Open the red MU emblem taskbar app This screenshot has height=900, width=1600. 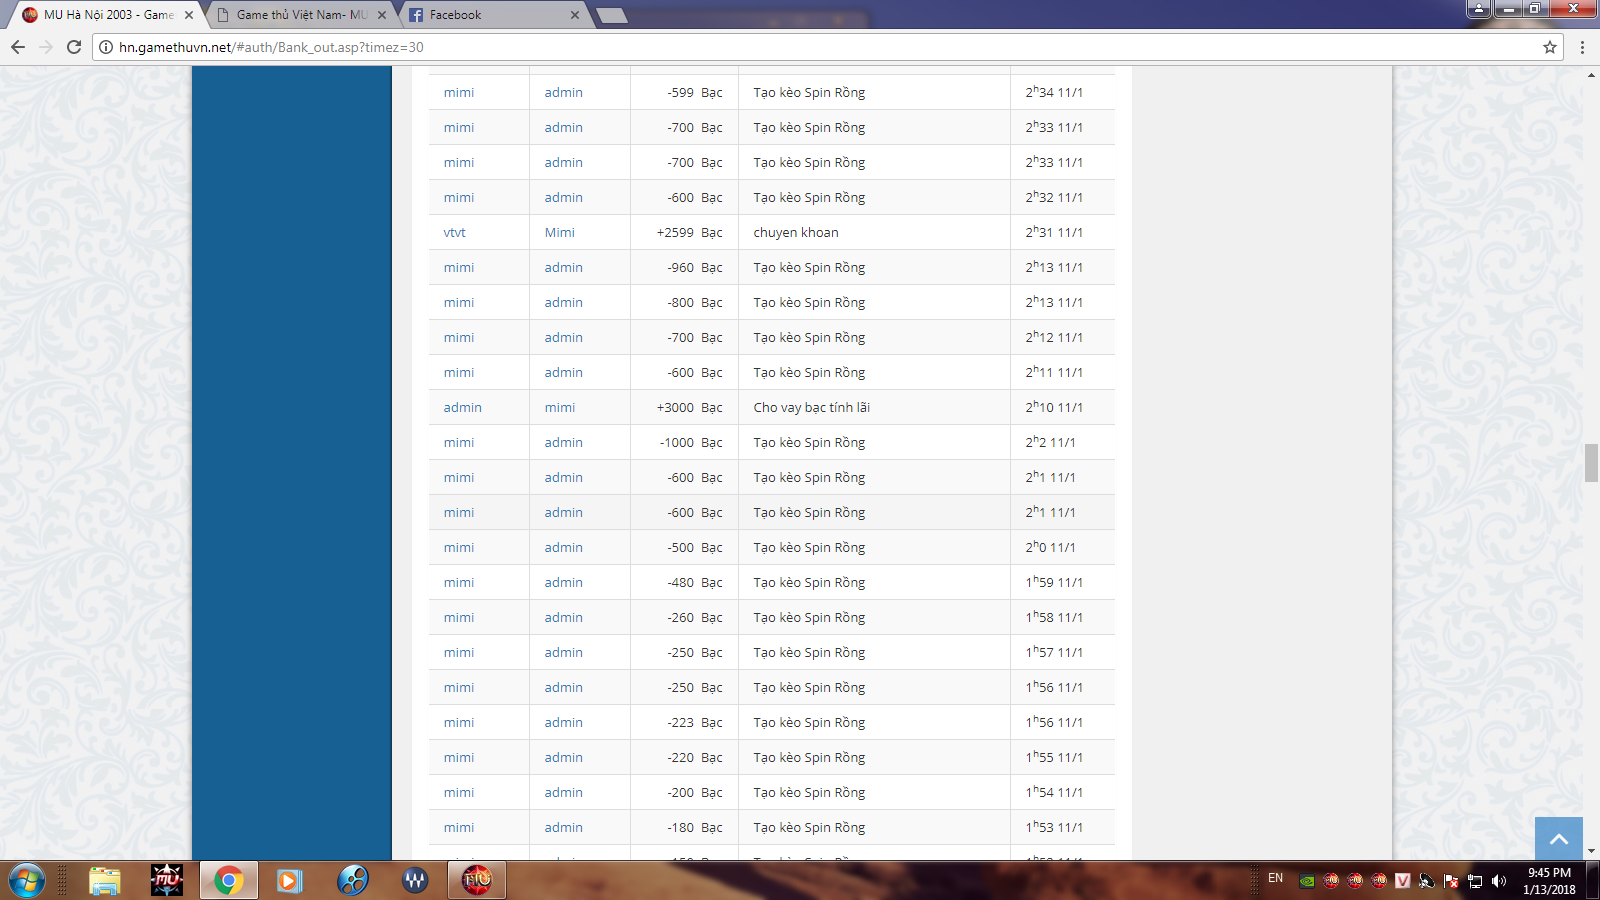477,881
